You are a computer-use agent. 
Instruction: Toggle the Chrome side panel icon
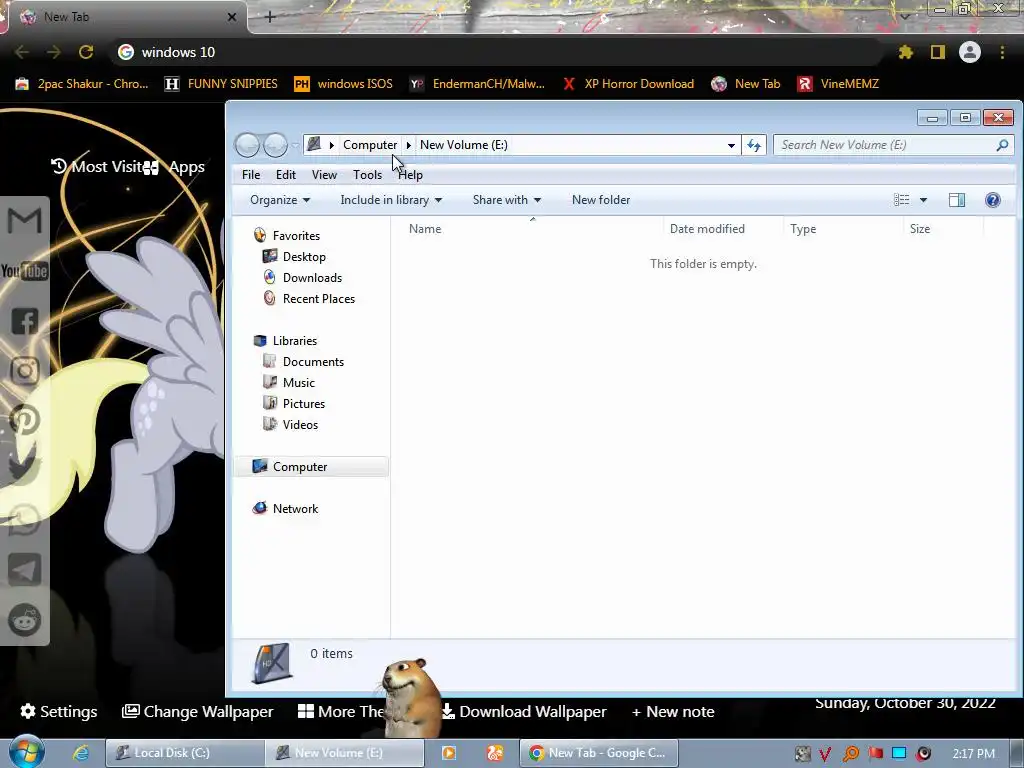(x=938, y=52)
